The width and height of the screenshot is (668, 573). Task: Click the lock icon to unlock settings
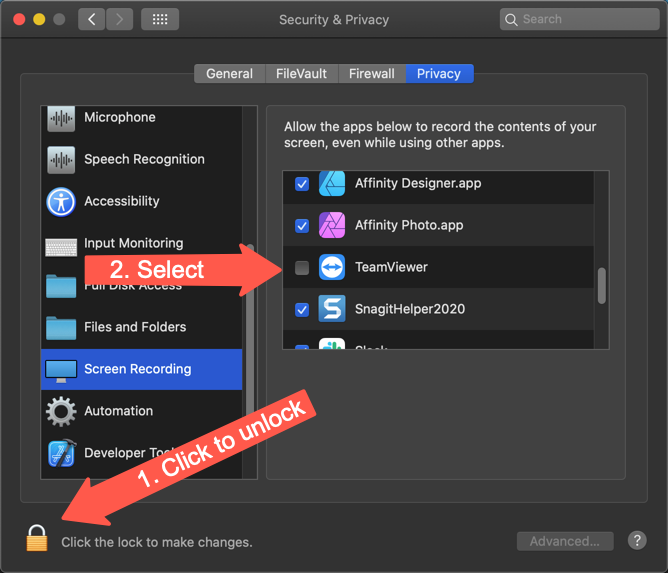tap(37, 538)
